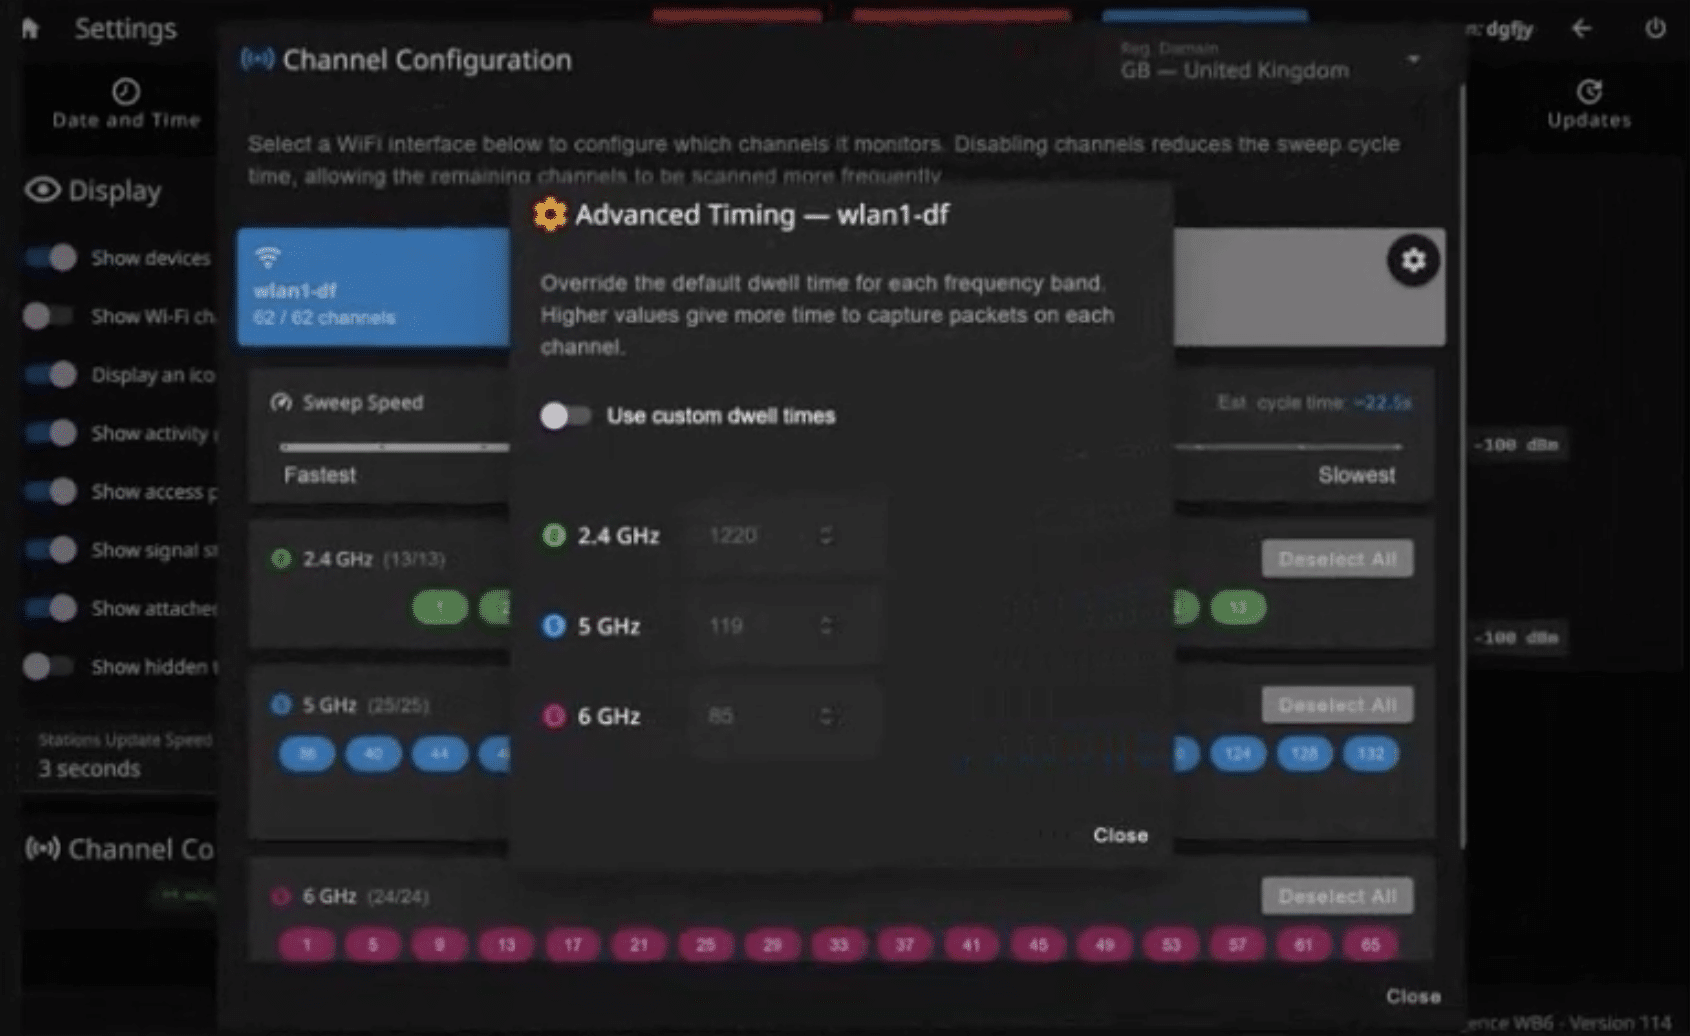Click the Display eye icon
This screenshot has height=1036, width=1690.
tap(42, 189)
